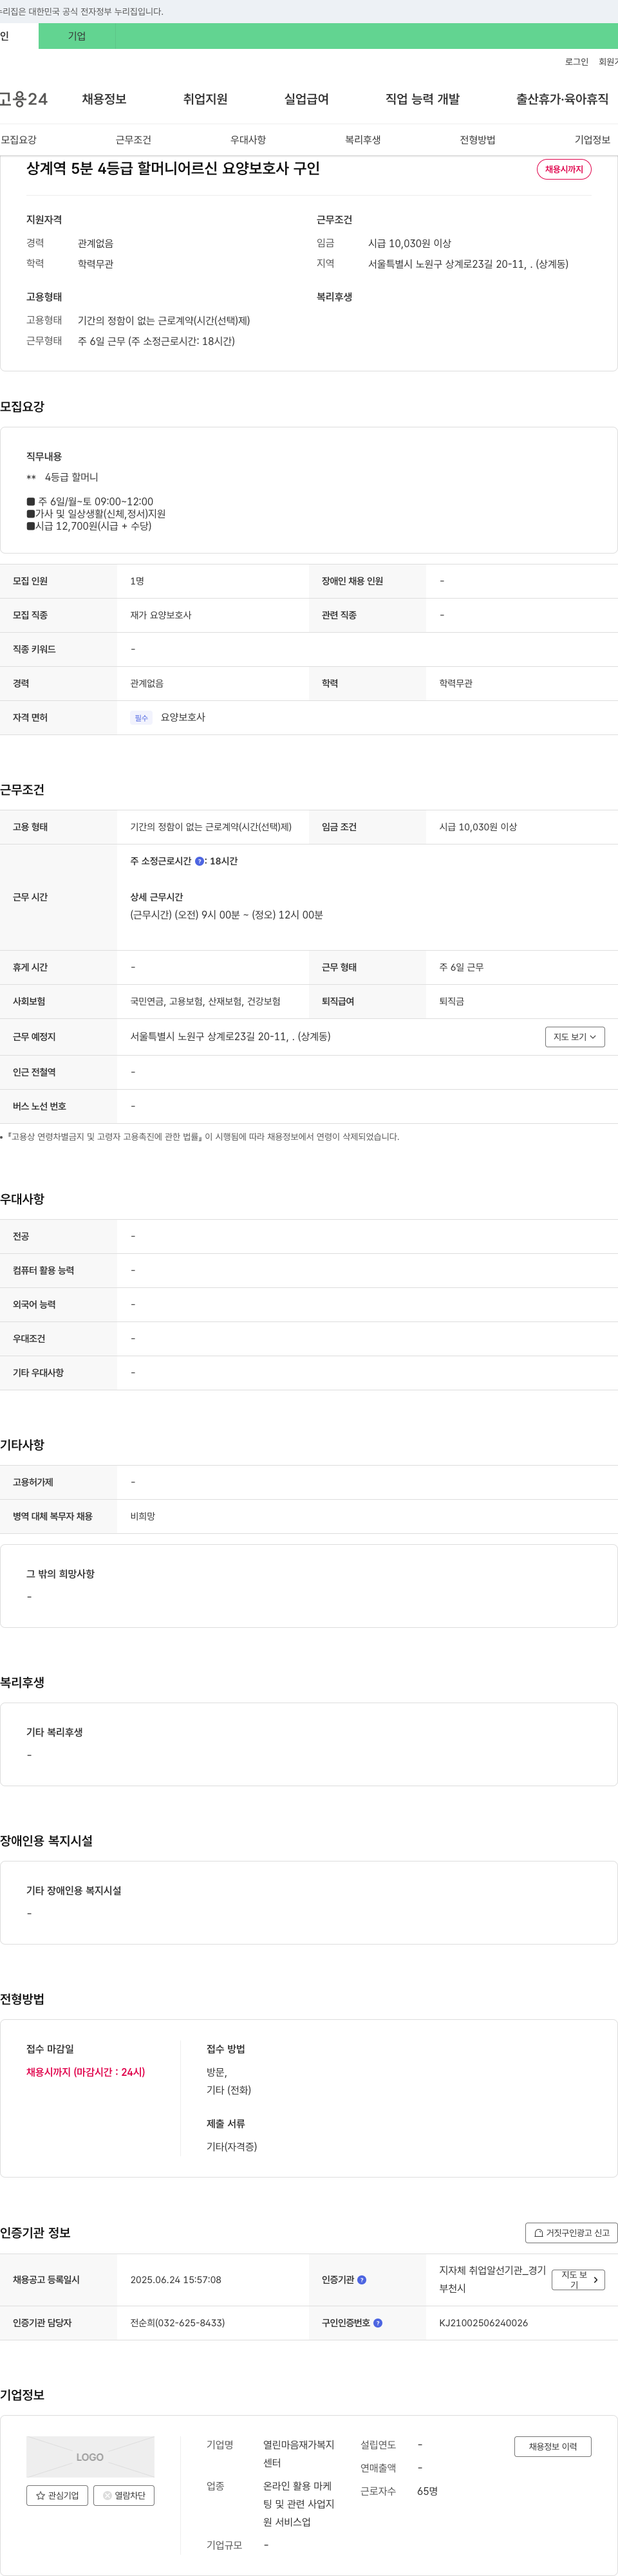Jump to the 근무조건 section tab
Image resolution: width=618 pixels, height=2576 pixels.
coord(133,140)
